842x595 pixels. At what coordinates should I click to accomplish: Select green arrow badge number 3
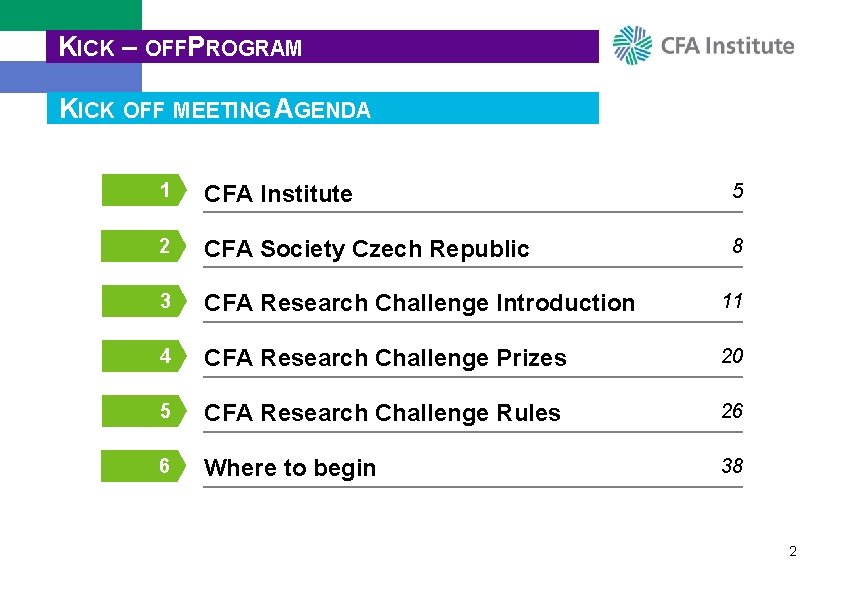point(144,301)
